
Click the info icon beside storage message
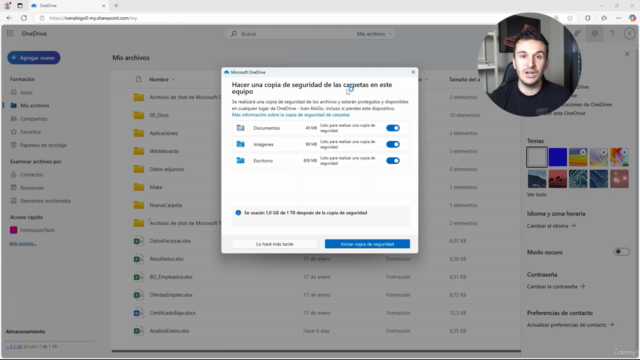point(238,213)
